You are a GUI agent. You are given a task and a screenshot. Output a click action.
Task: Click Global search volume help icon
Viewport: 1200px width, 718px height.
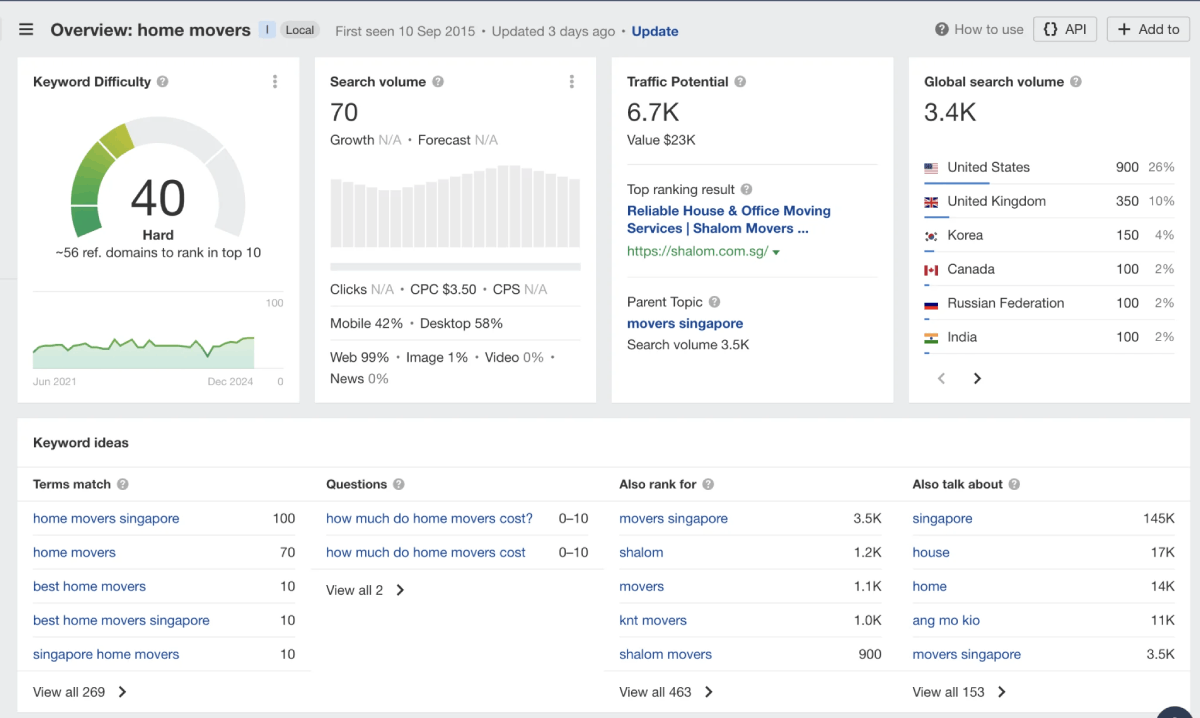point(1076,82)
